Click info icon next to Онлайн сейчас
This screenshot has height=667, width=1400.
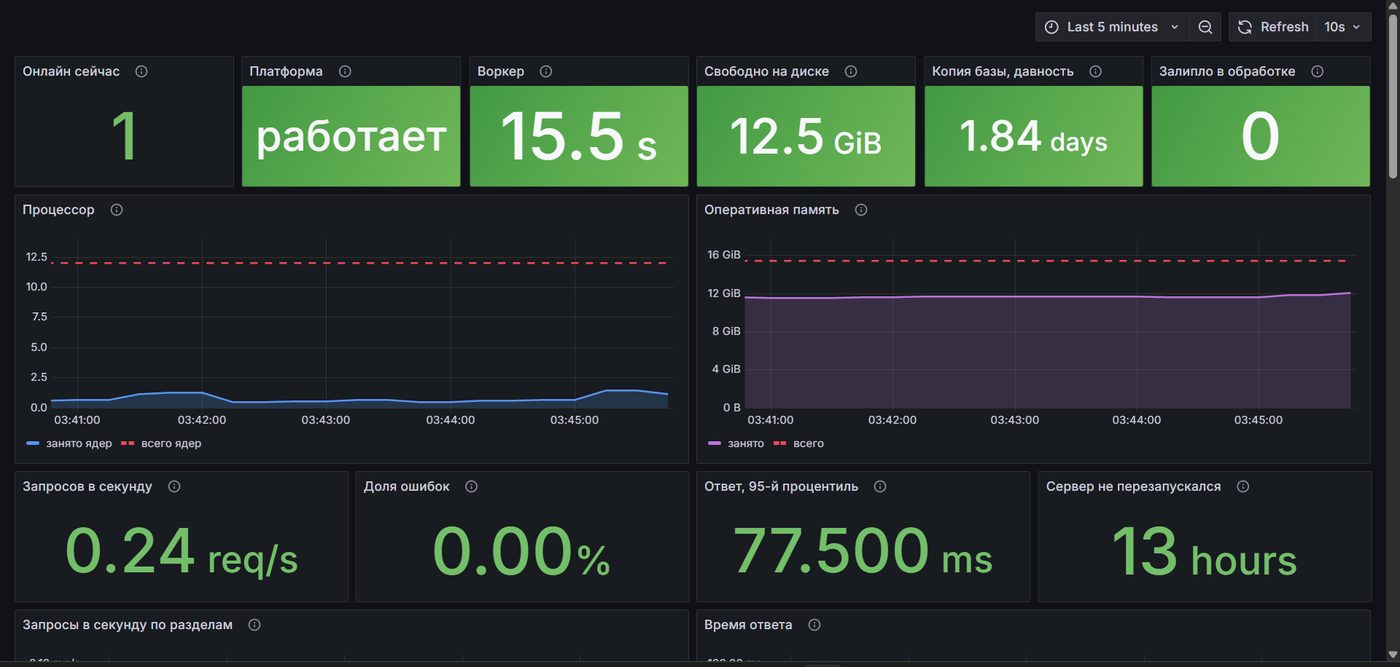[141, 71]
